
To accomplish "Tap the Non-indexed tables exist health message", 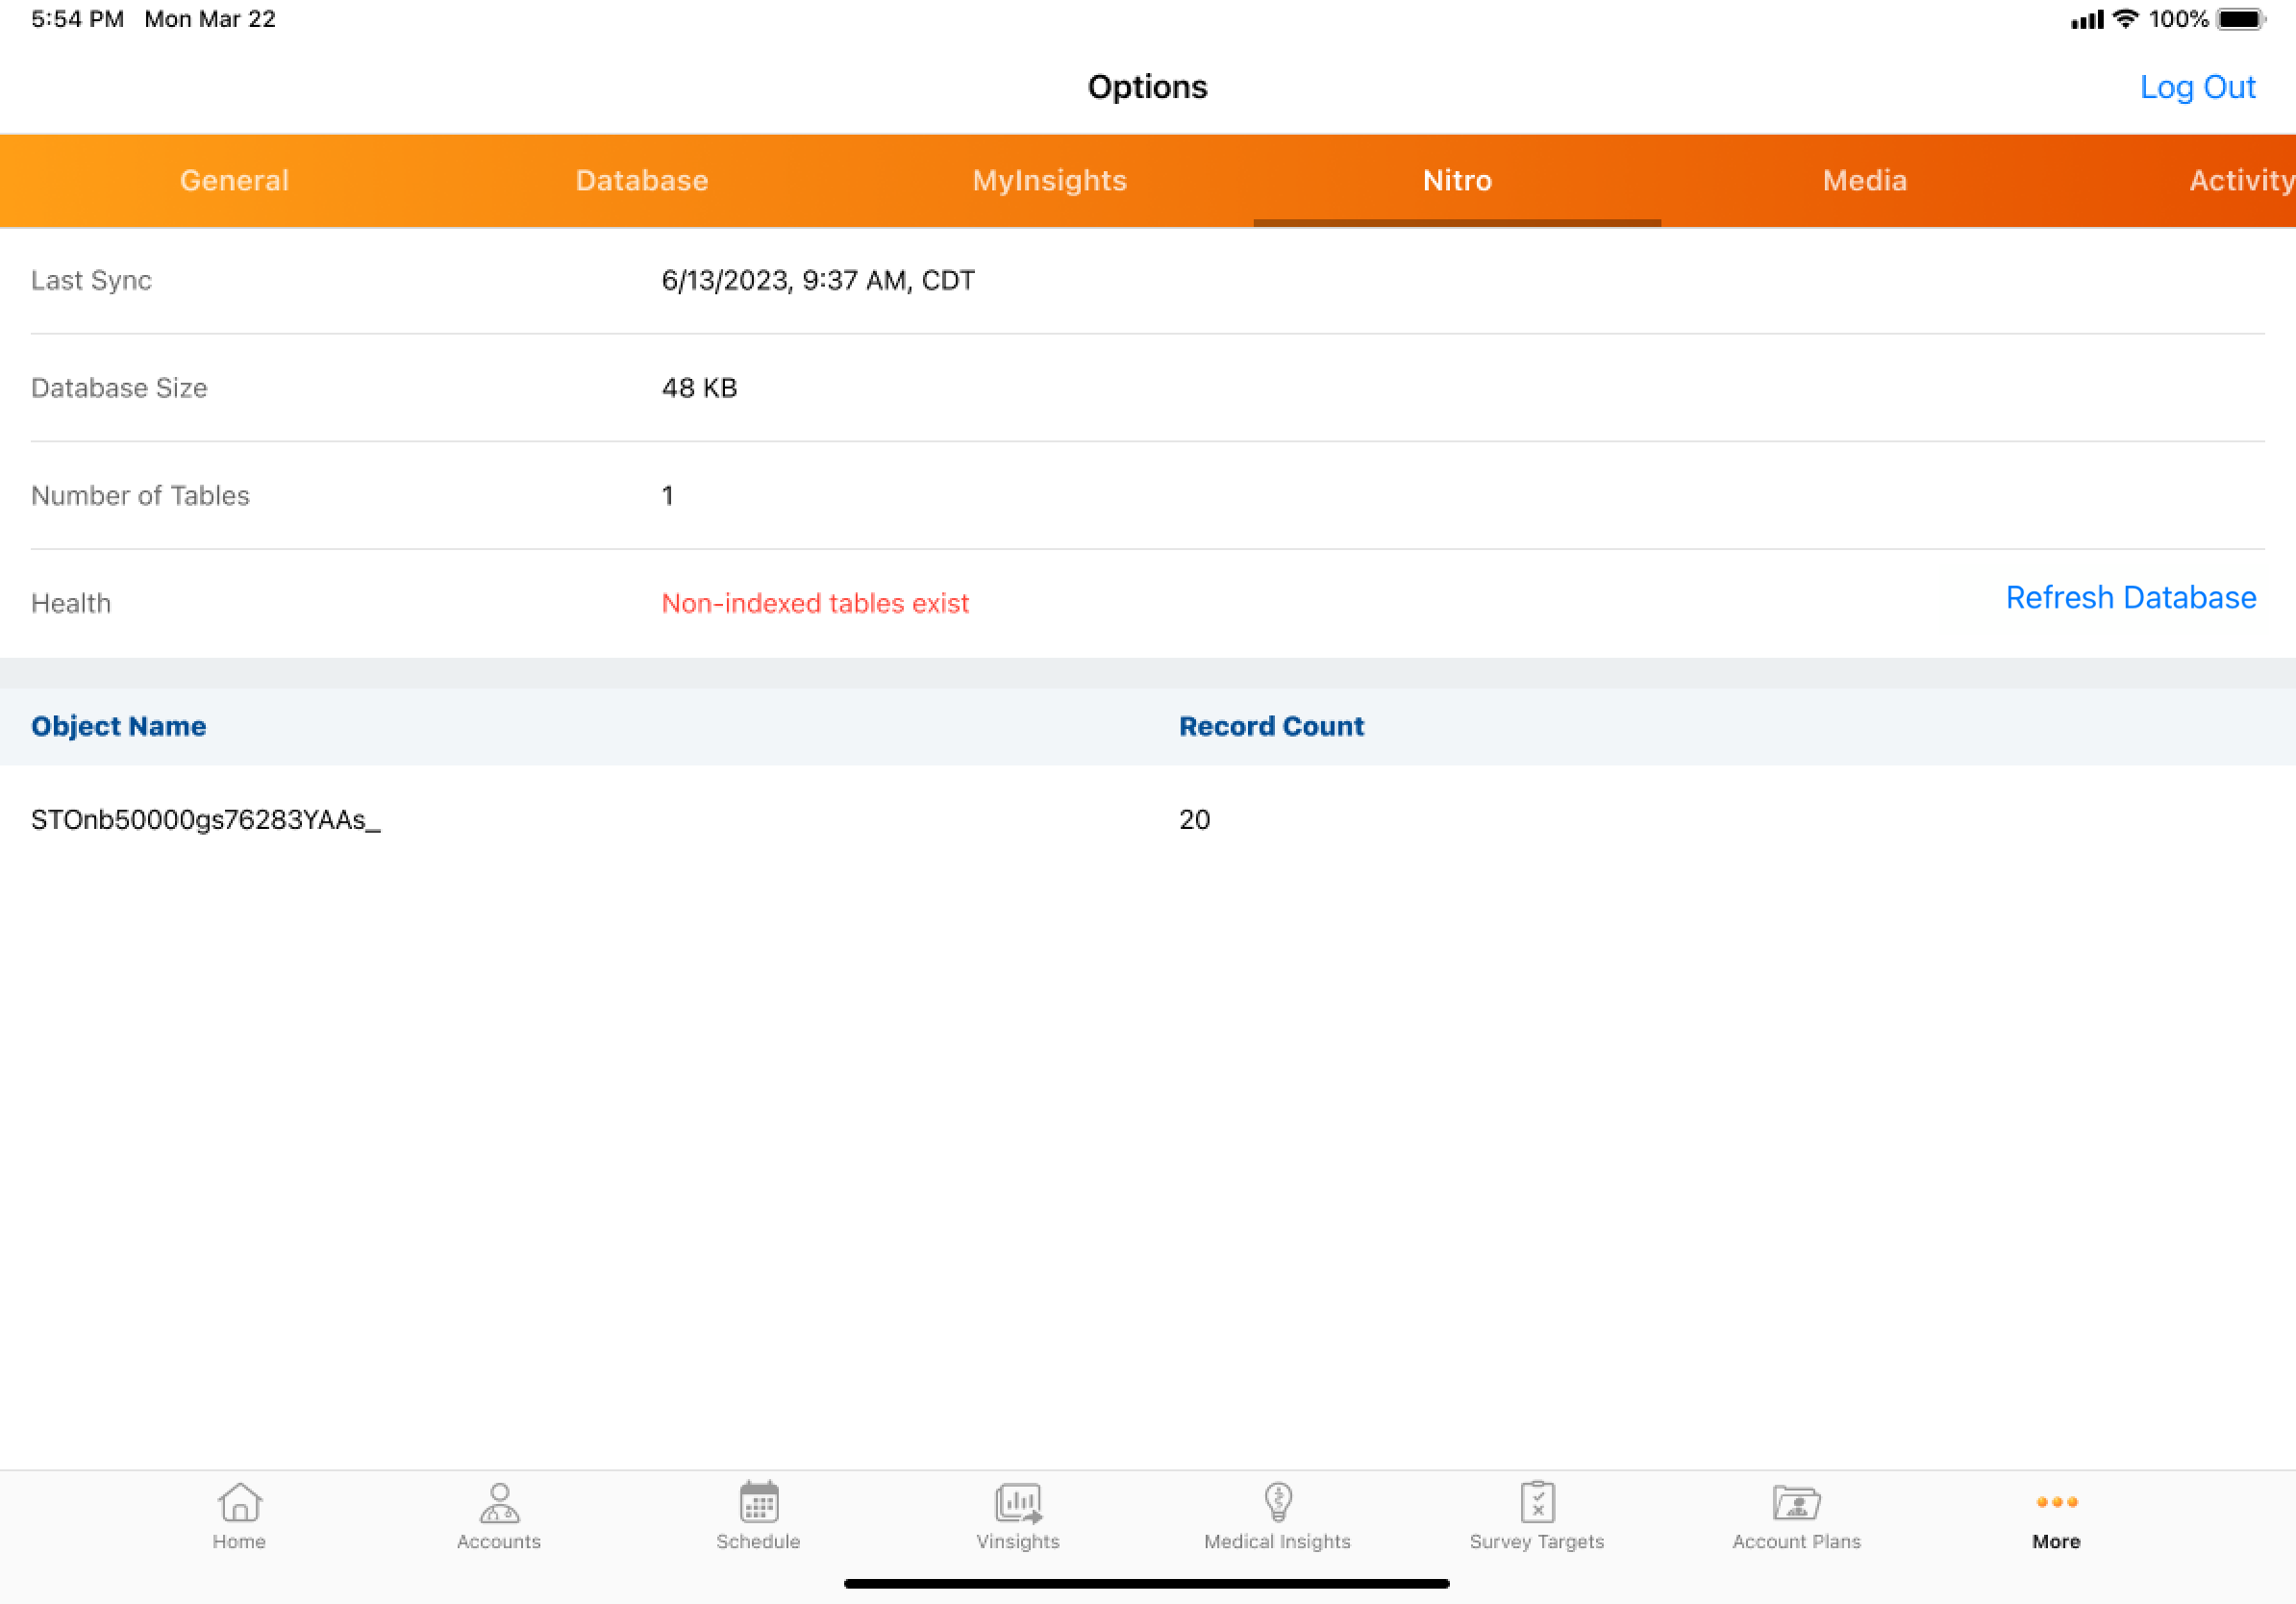I will [815, 603].
